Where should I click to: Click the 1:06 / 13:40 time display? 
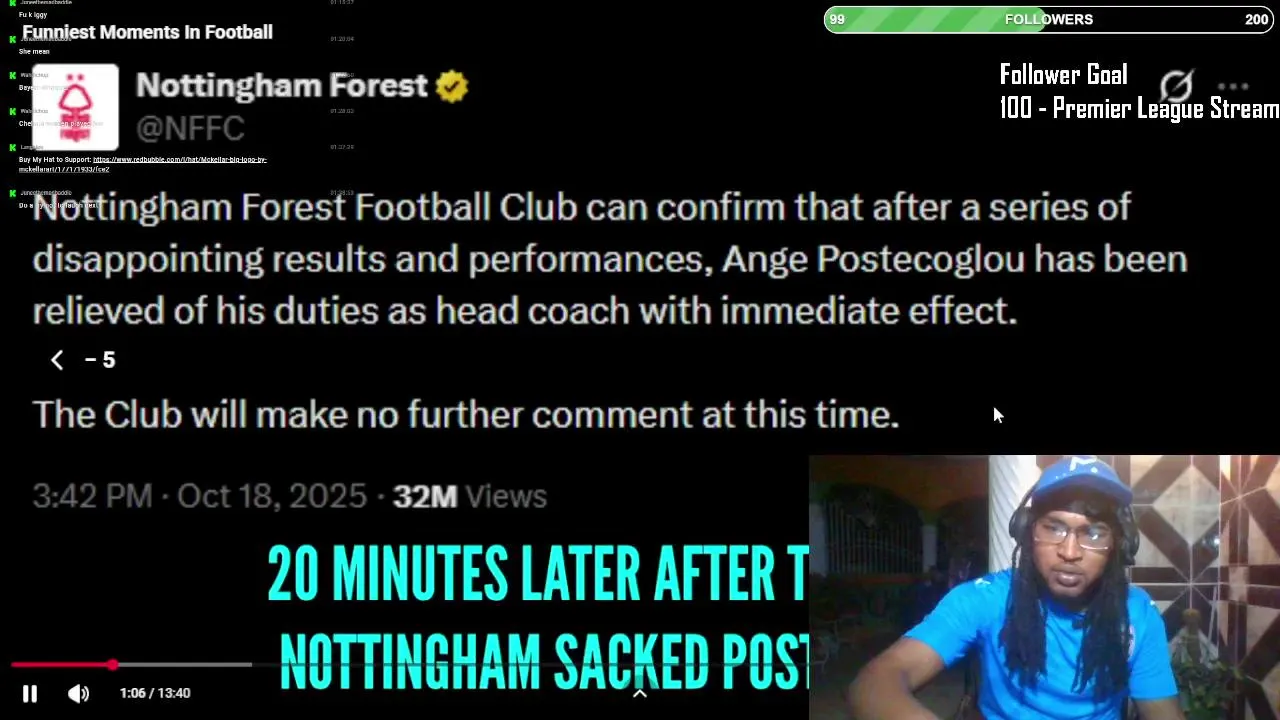(x=155, y=693)
